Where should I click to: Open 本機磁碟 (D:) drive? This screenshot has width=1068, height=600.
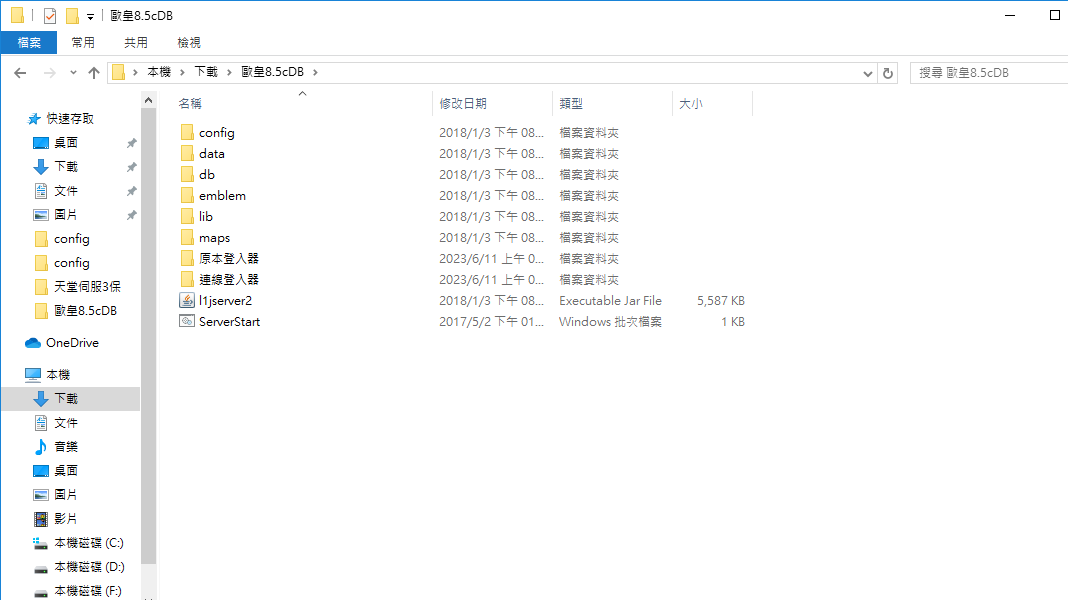pos(89,567)
